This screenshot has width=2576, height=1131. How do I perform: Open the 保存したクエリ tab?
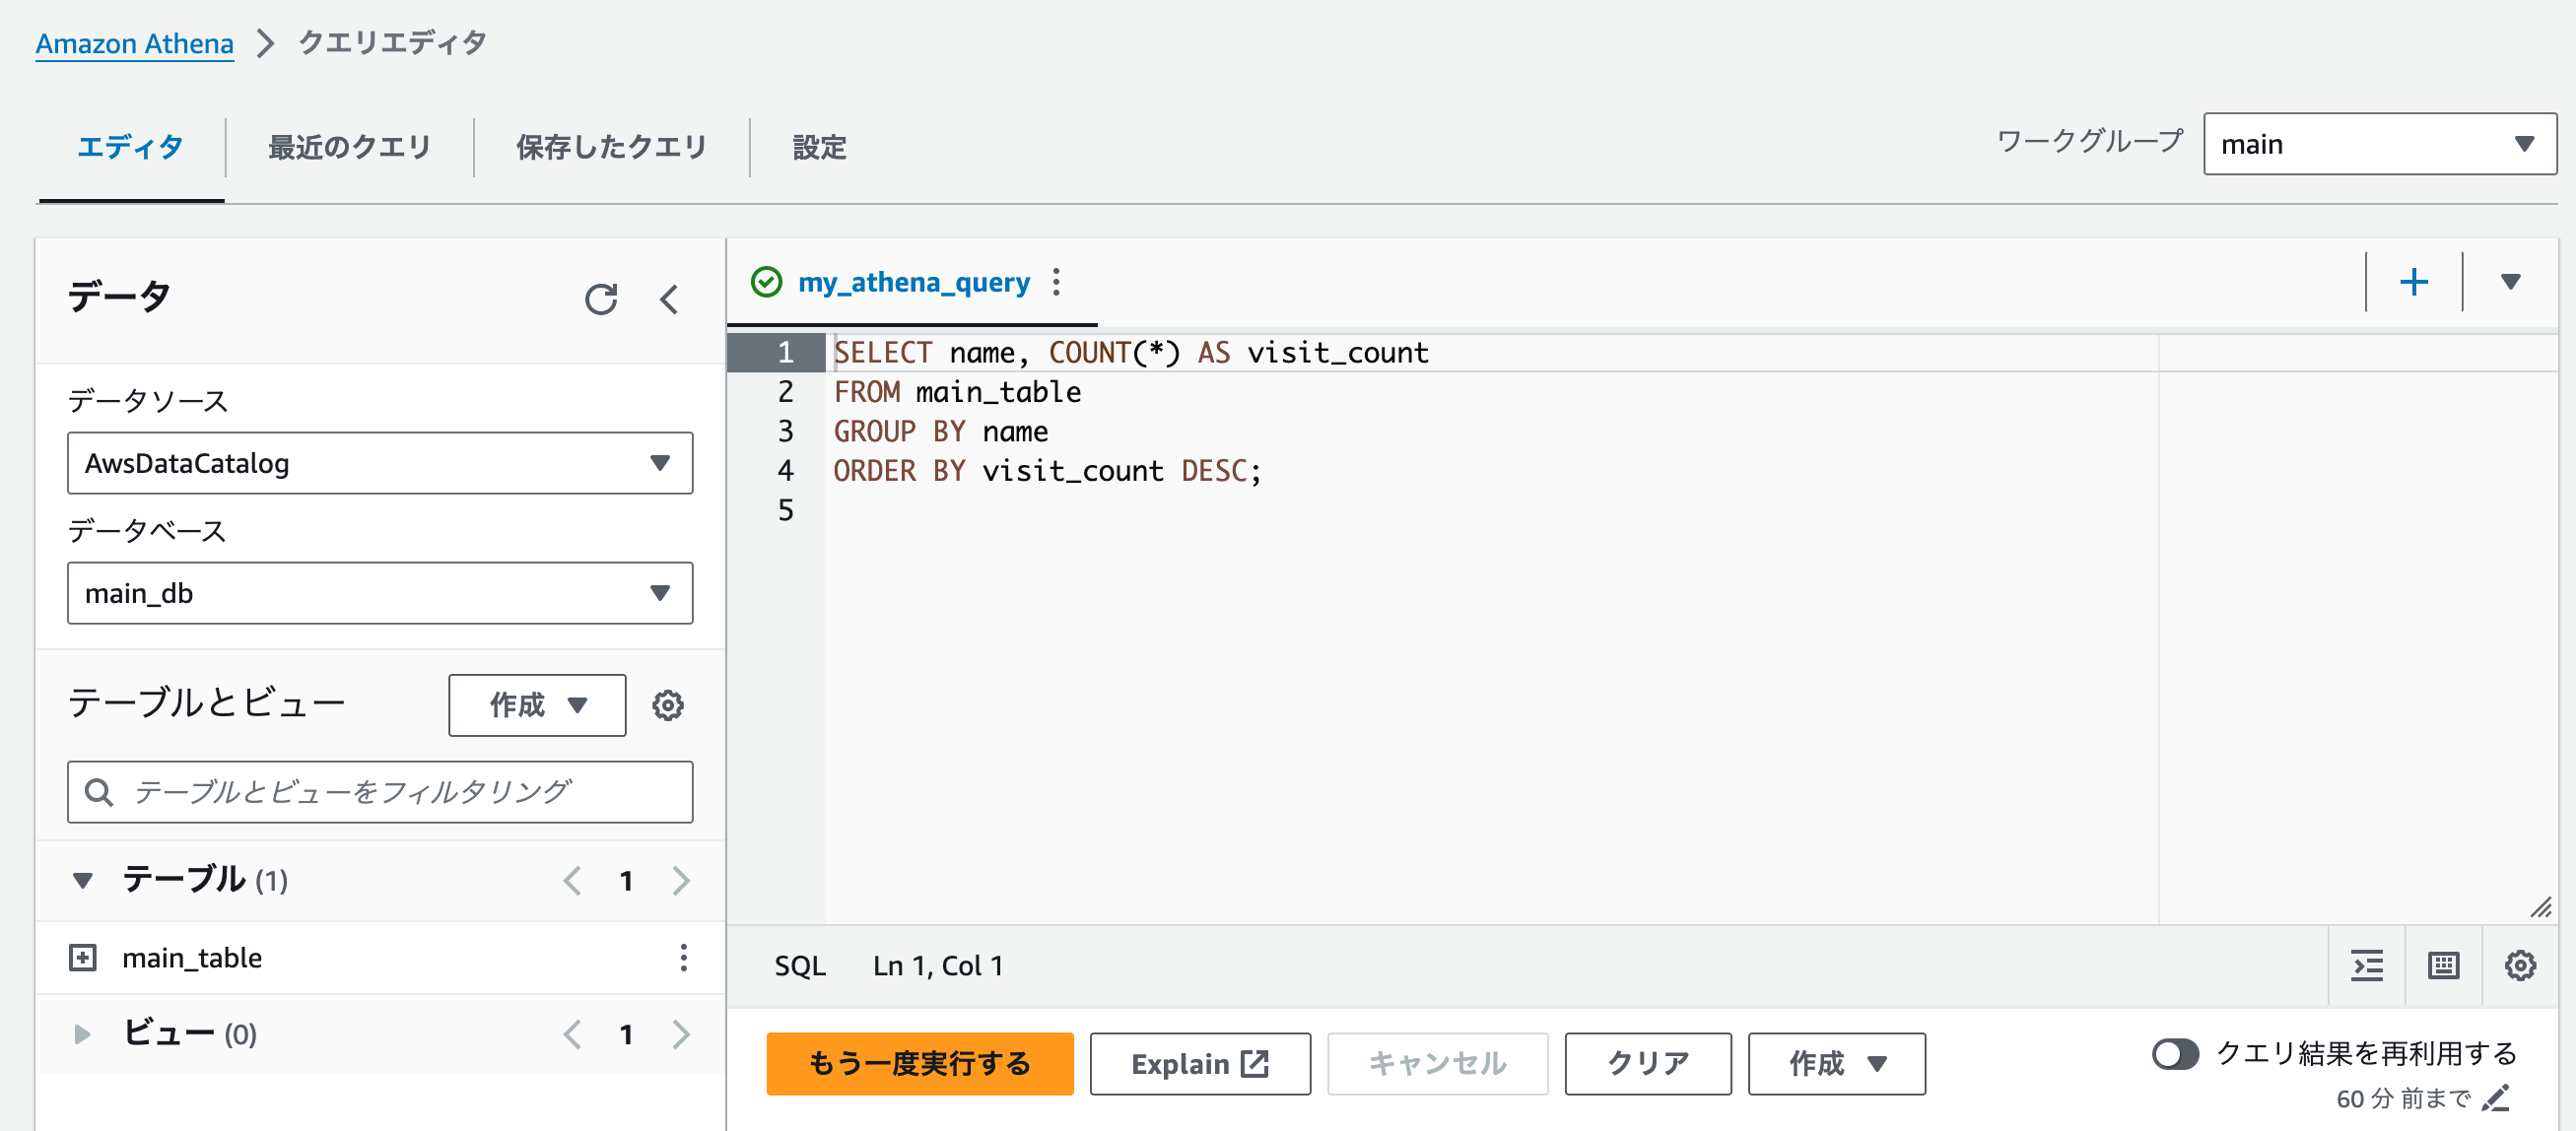tap(611, 146)
